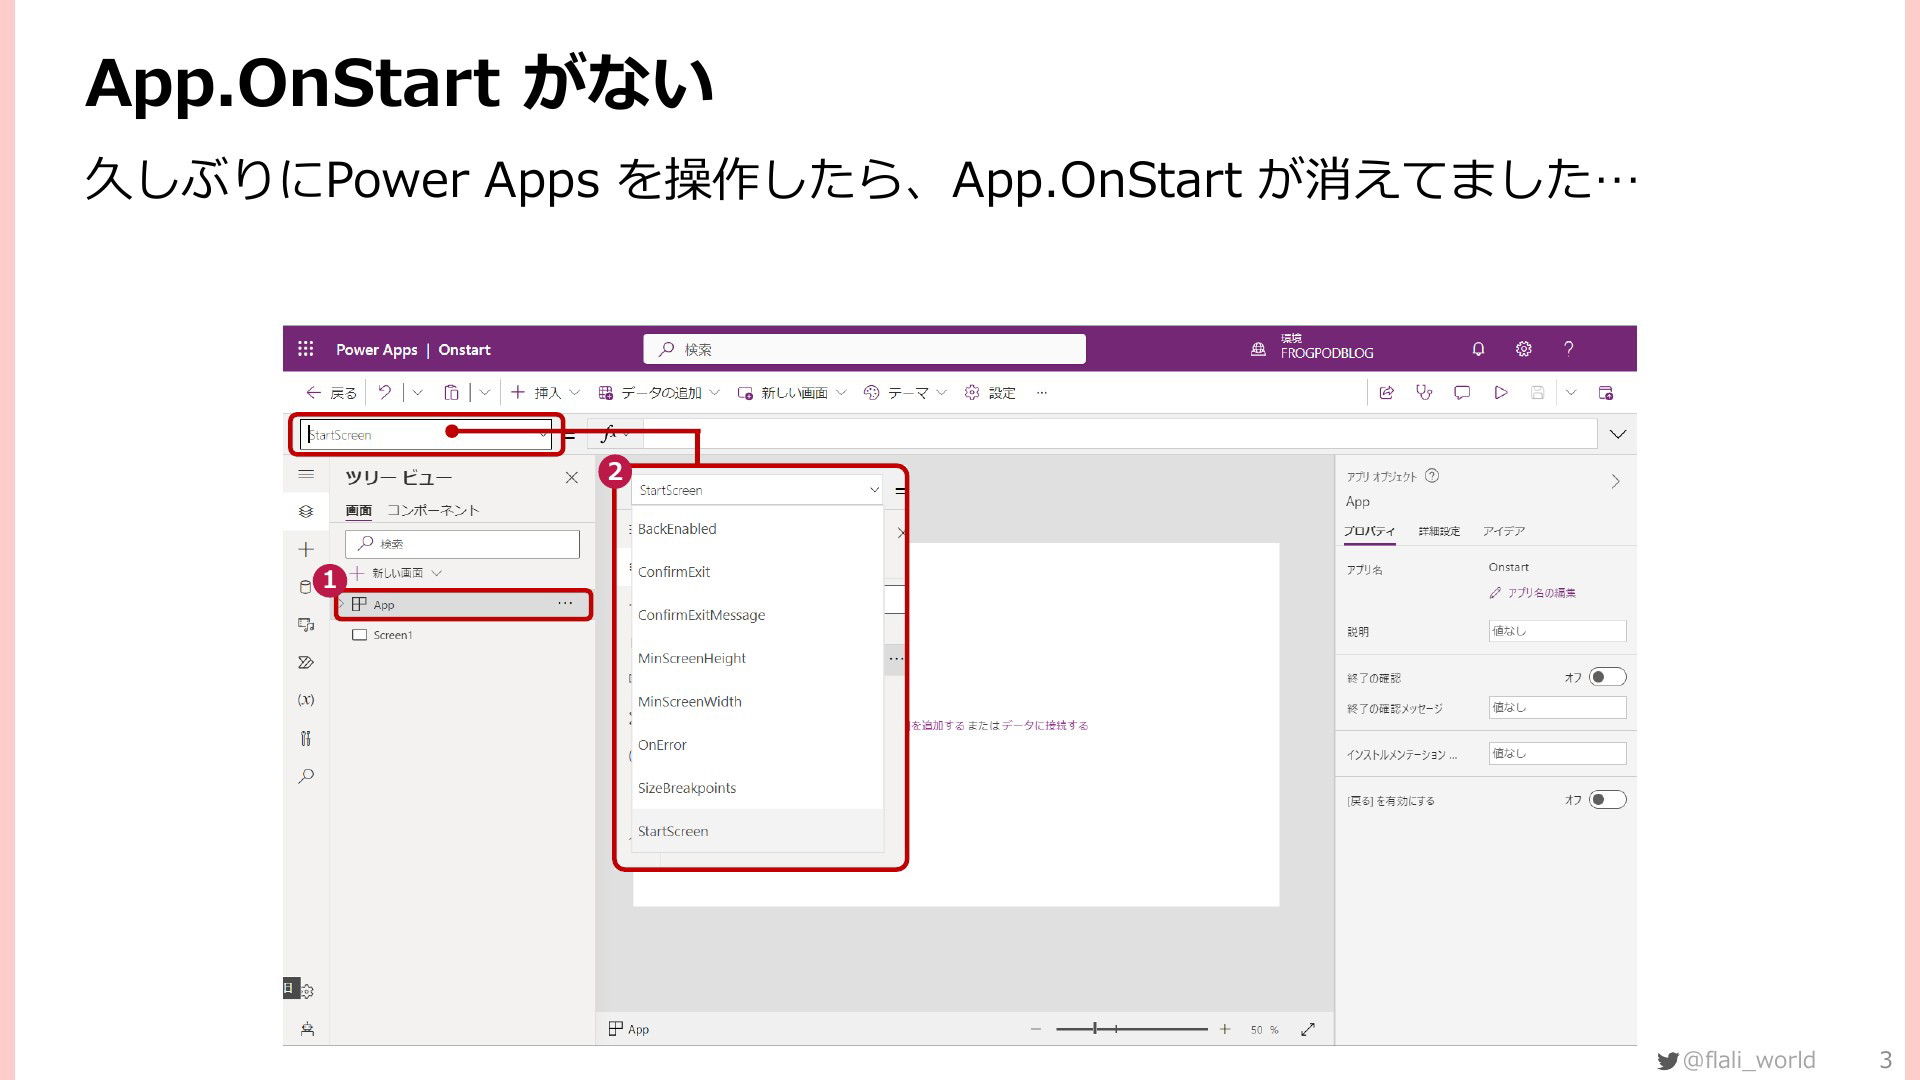Click the notification bell icon
The width and height of the screenshot is (1920, 1080).
[x=1478, y=349]
